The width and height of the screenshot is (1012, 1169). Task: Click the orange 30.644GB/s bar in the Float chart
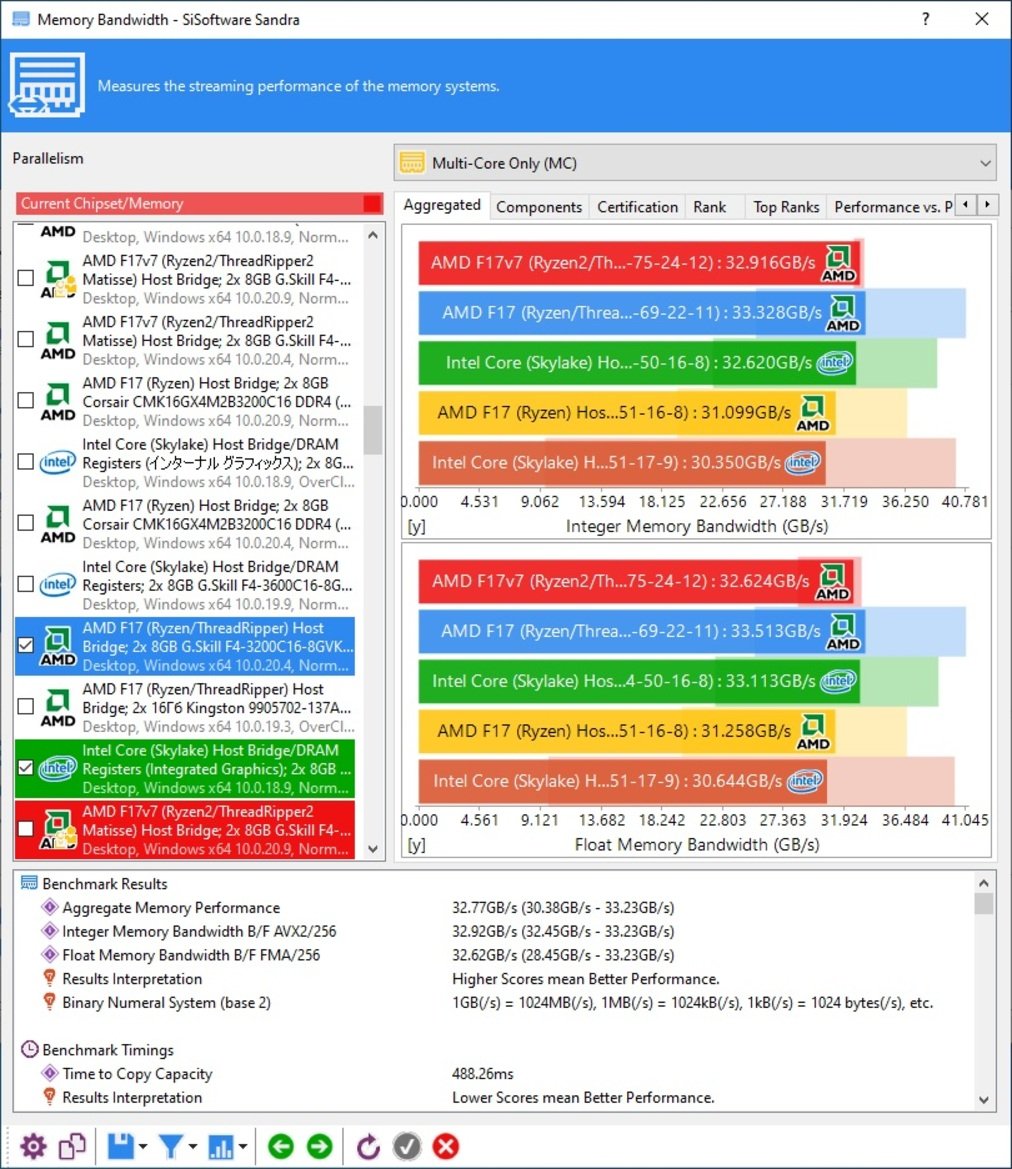[622, 781]
